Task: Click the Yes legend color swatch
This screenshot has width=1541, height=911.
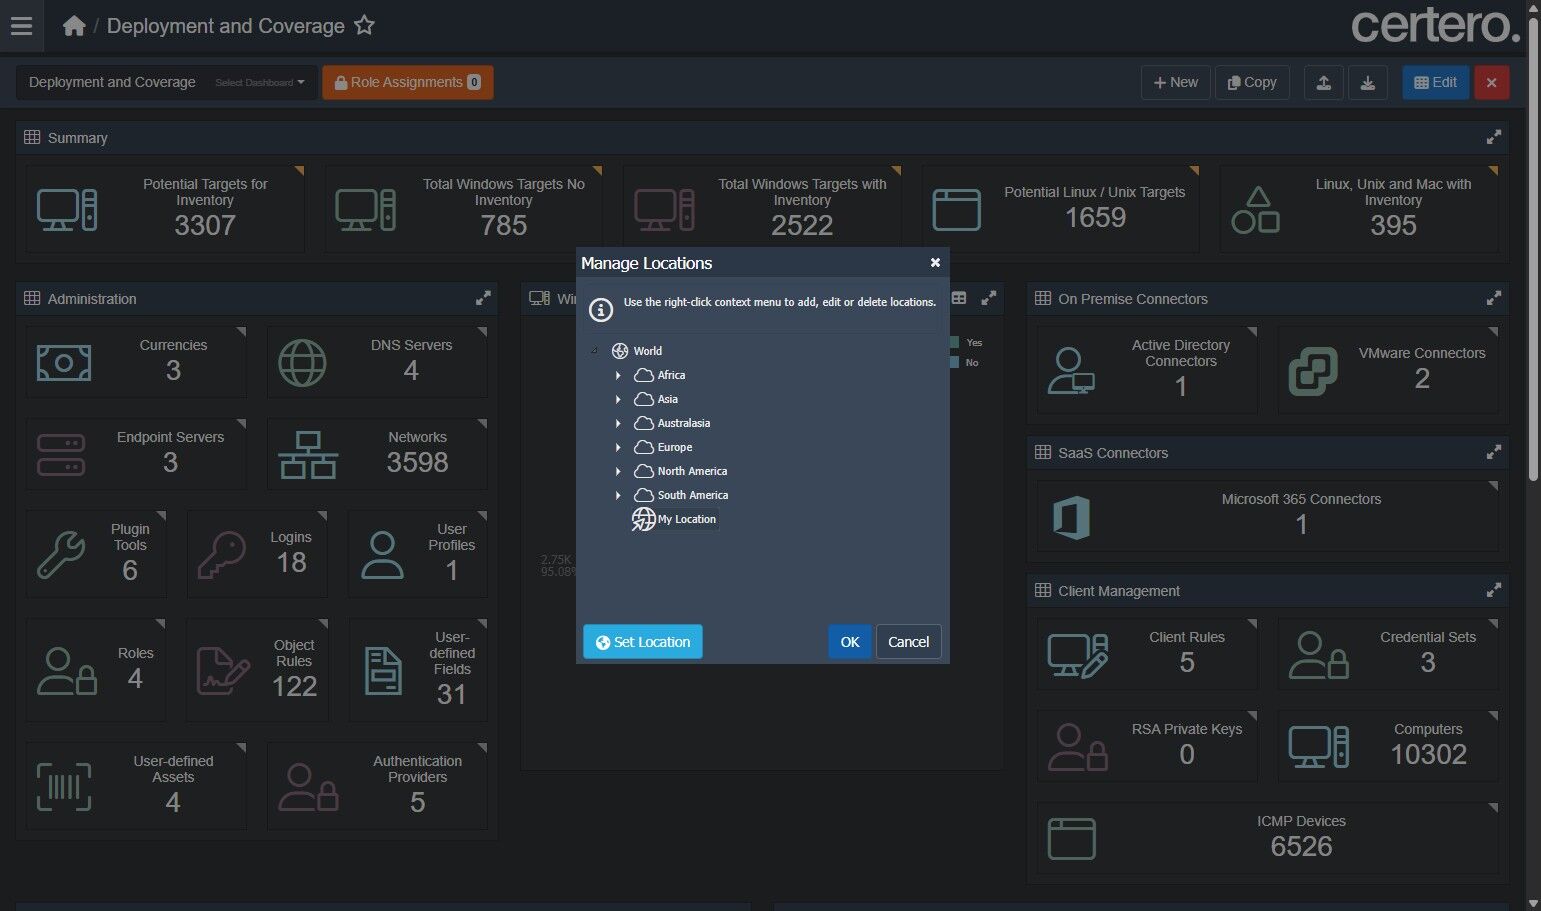Action: 954,343
